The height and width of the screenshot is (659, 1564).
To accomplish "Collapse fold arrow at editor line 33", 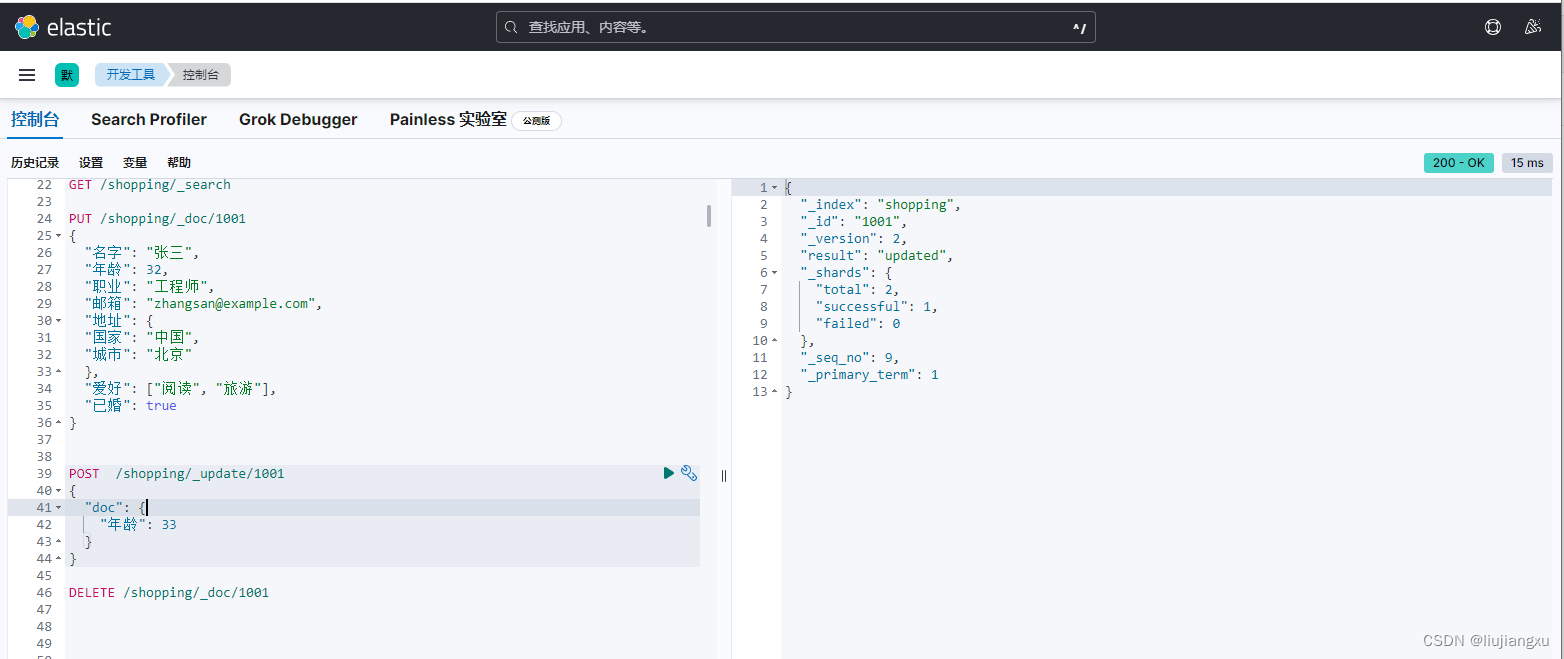I will click(58, 372).
